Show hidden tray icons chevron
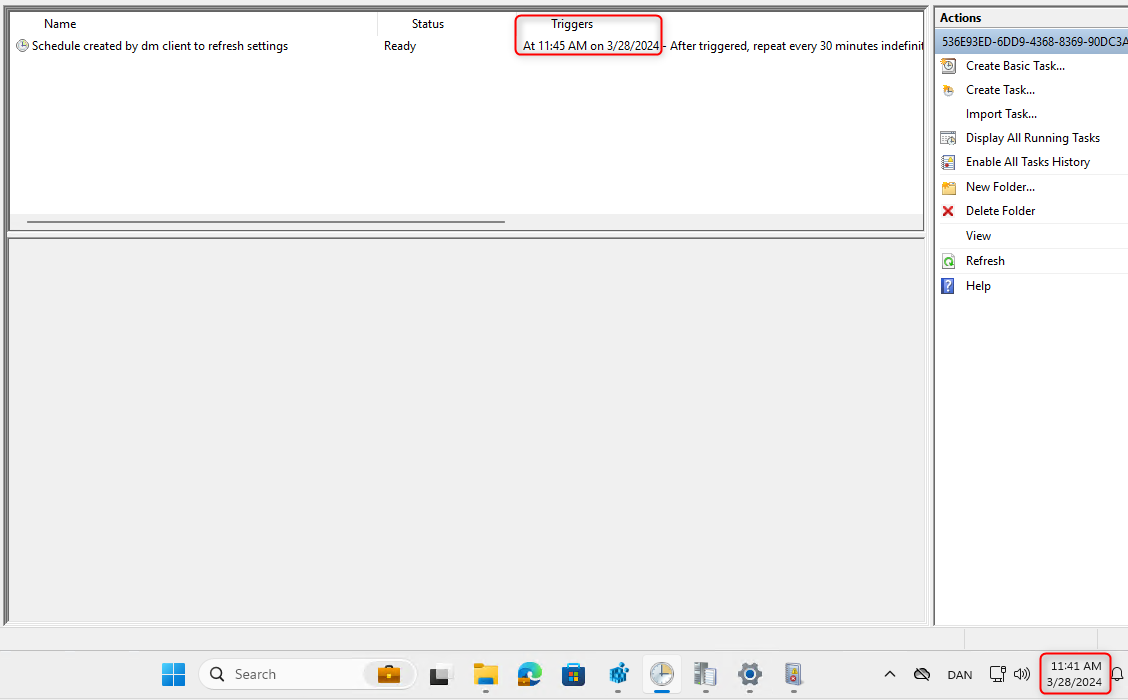Screen dimensions: 1128x700 pos(890,674)
